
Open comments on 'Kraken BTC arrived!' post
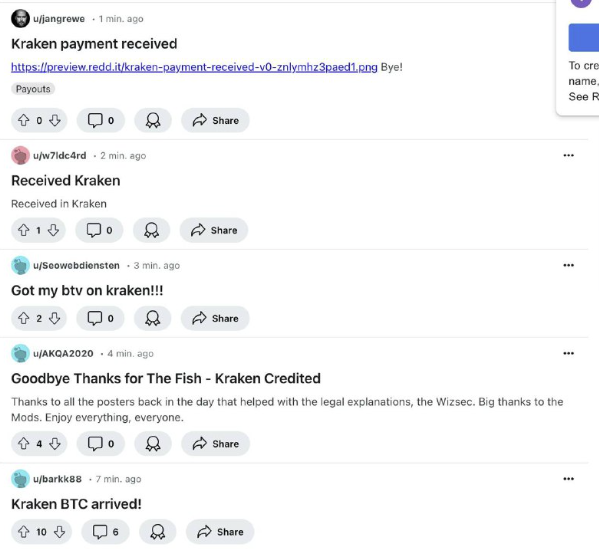click(x=105, y=531)
